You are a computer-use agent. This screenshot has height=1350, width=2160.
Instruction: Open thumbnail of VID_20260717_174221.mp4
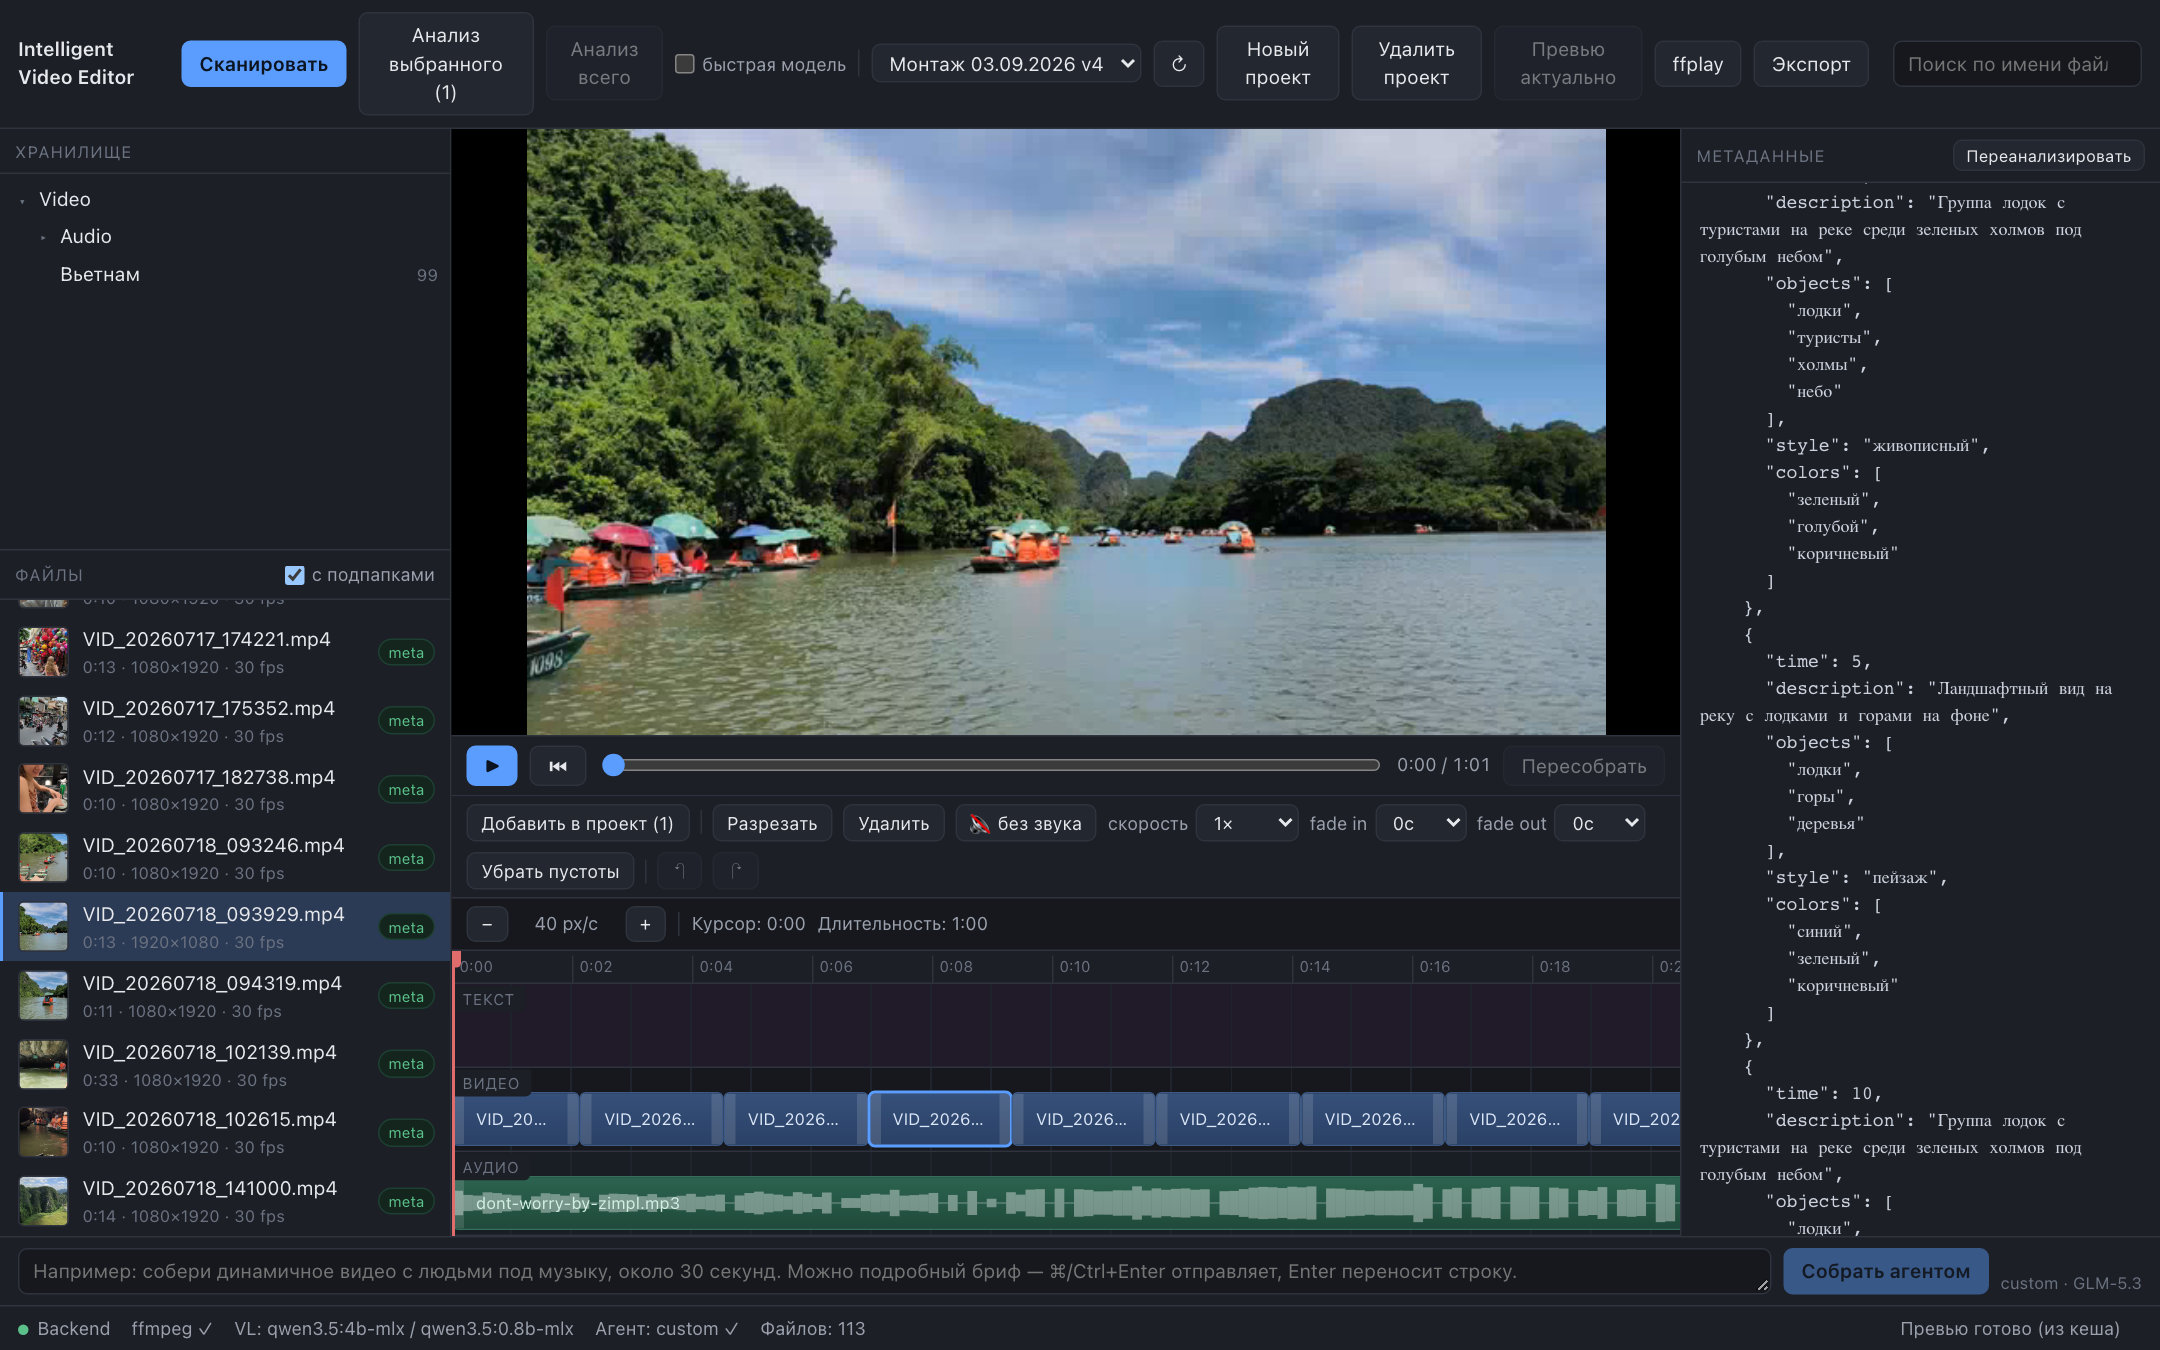pos(43,652)
